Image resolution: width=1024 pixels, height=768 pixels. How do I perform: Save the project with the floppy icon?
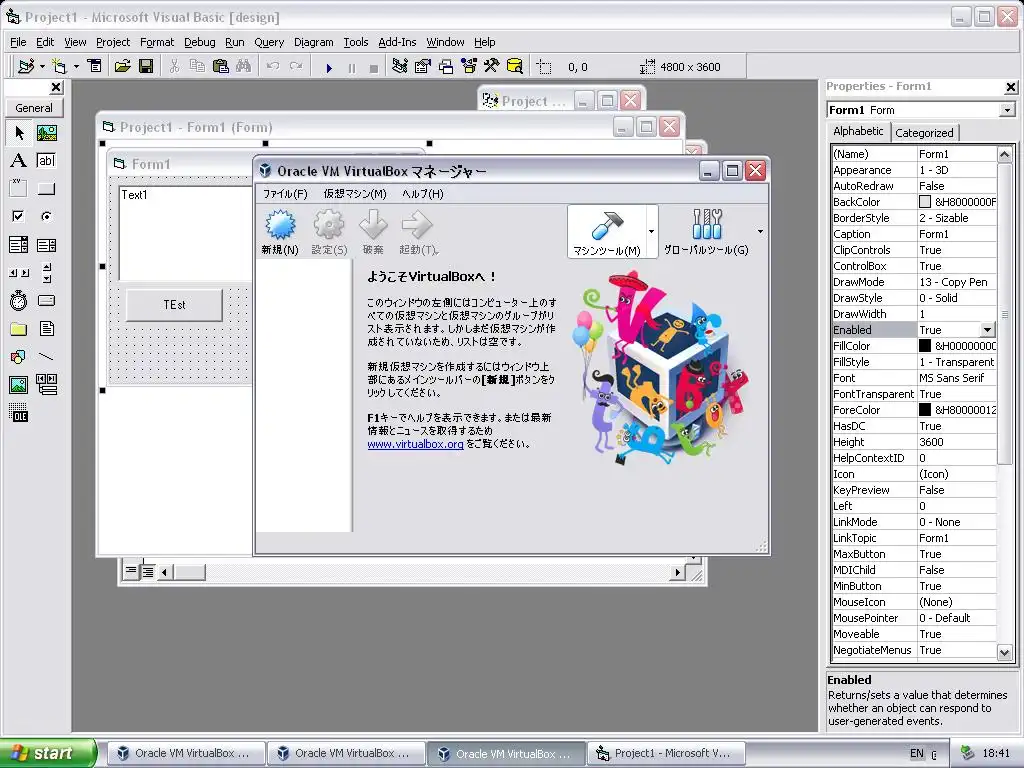[146, 67]
